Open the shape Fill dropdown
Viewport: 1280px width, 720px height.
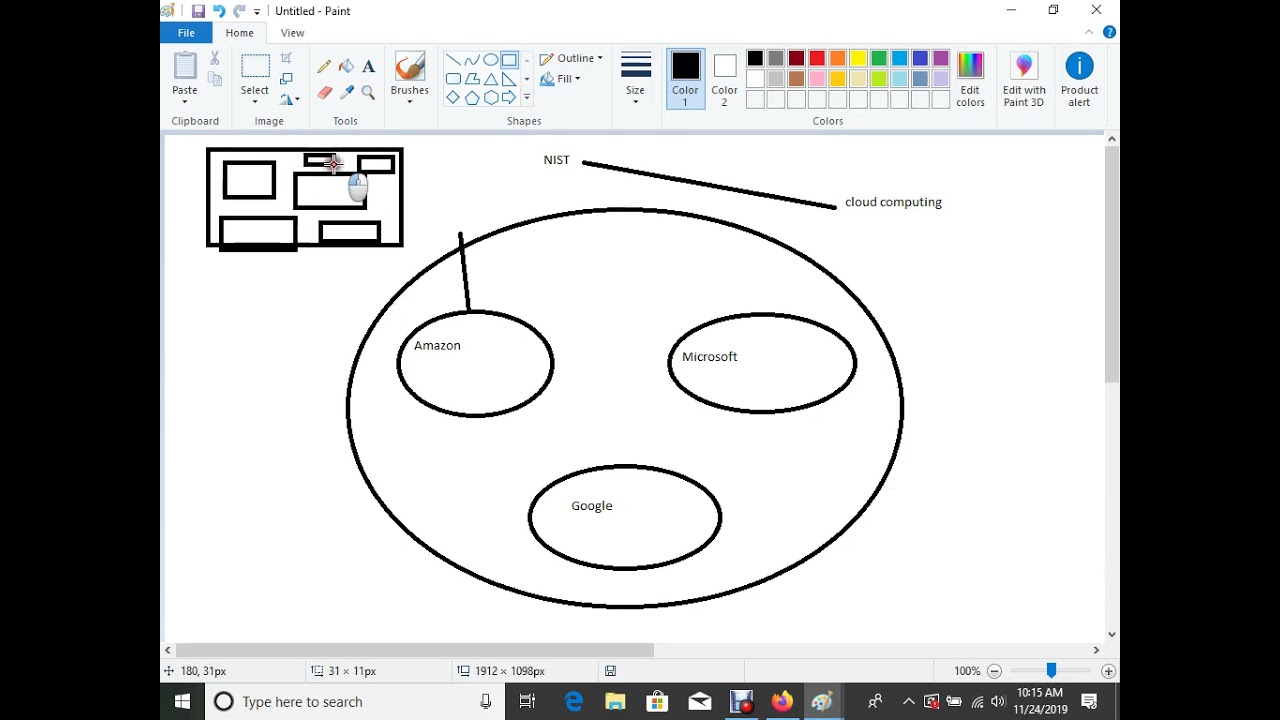pos(560,79)
